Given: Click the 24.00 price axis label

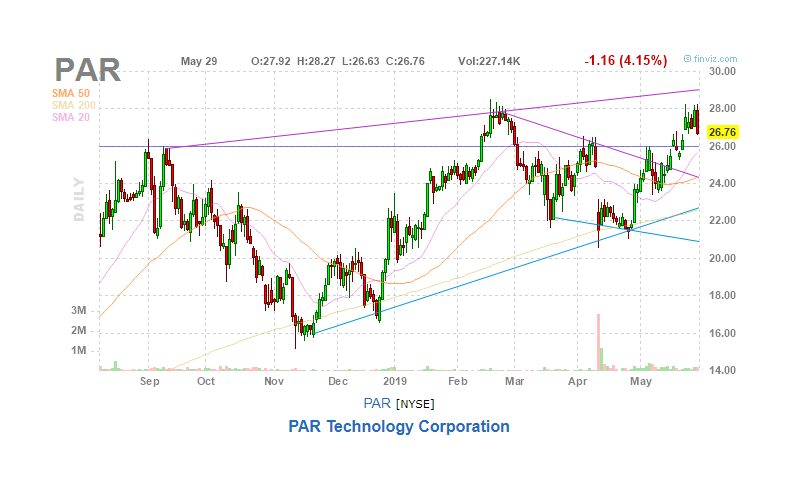Looking at the screenshot, I should [x=723, y=183].
